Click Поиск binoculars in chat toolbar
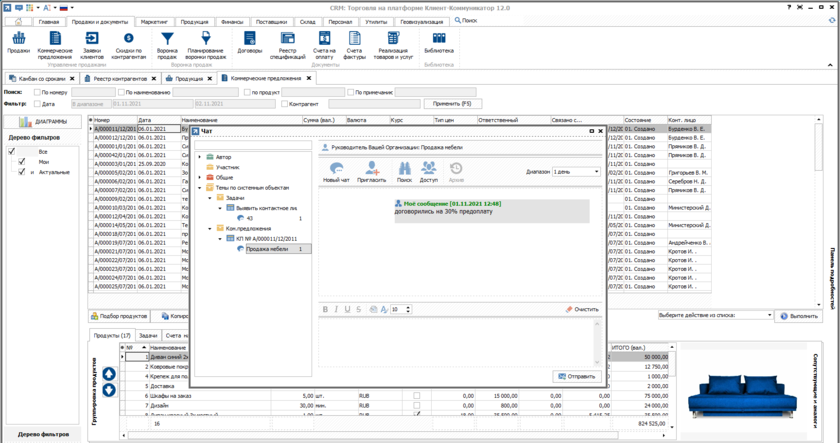The height and width of the screenshot is (443, 840). coord(404,172)
